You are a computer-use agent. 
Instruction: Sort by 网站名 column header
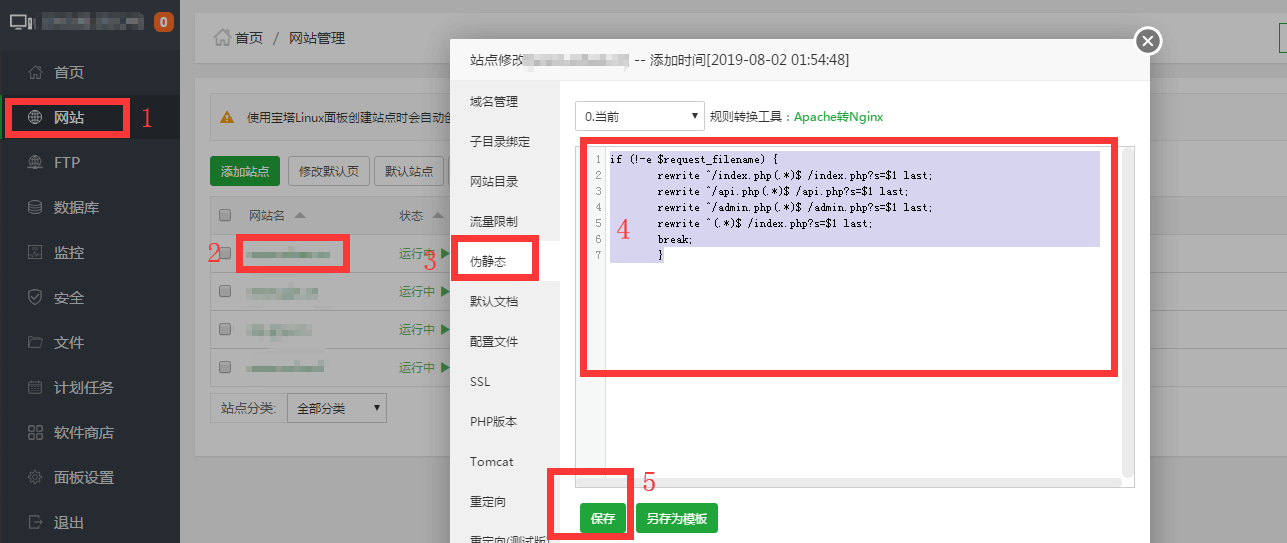coord(276,215)
